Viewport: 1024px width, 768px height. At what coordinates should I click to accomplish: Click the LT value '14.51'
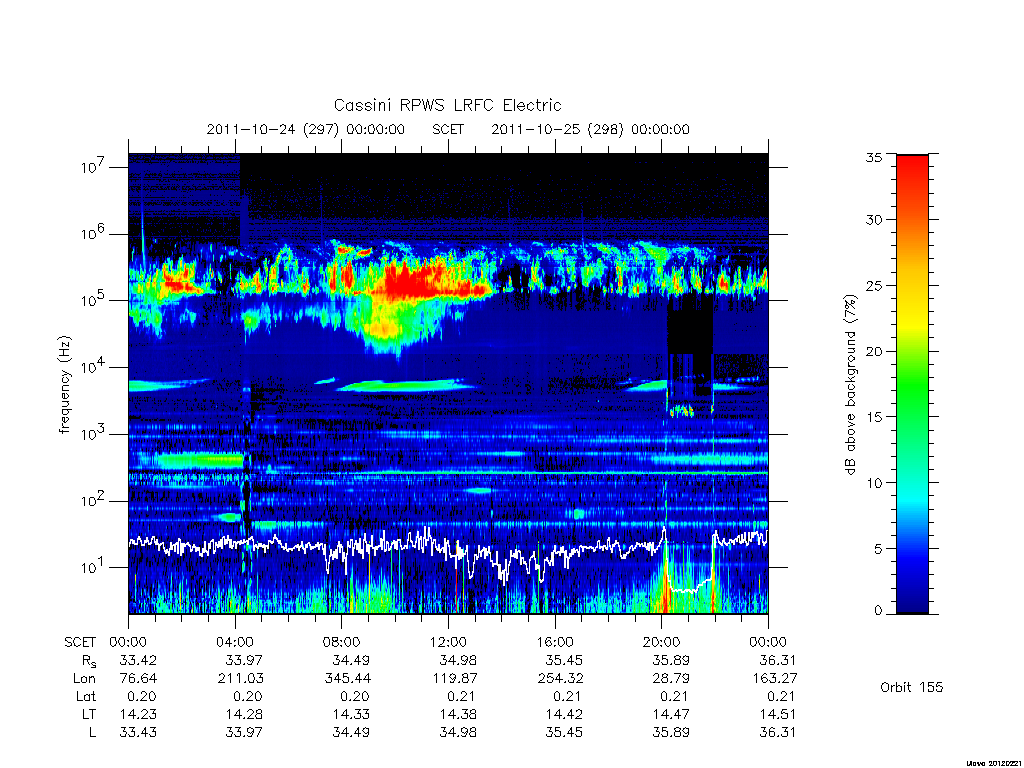point(777,714)
